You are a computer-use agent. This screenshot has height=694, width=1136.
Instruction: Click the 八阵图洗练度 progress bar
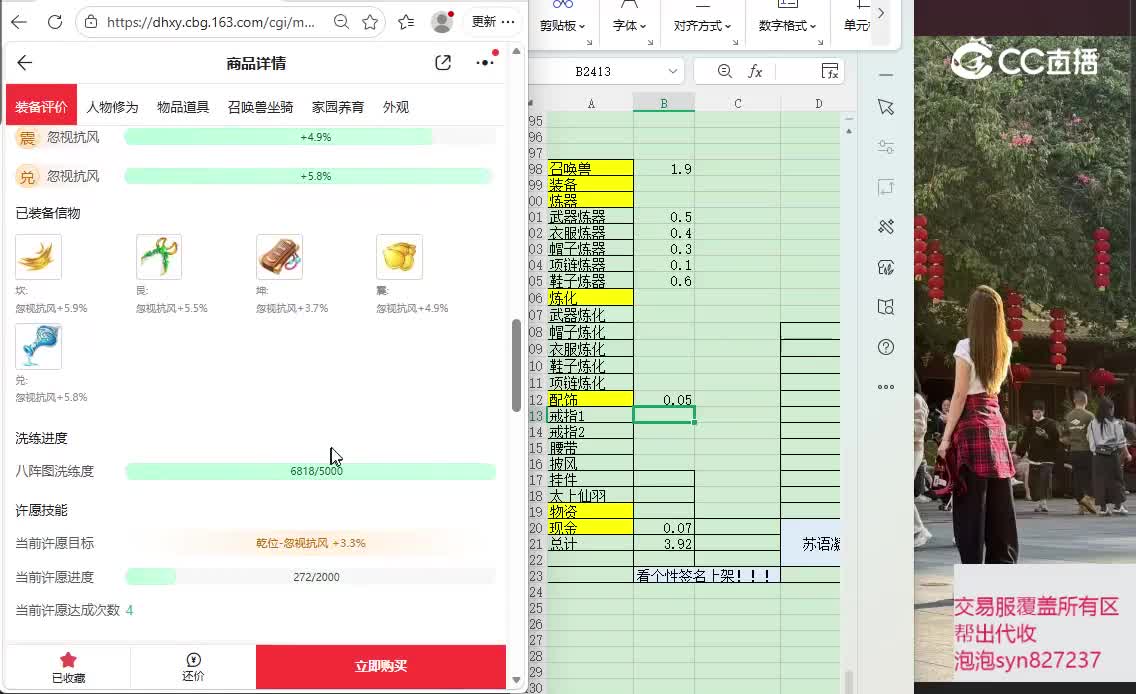(310, 471)
